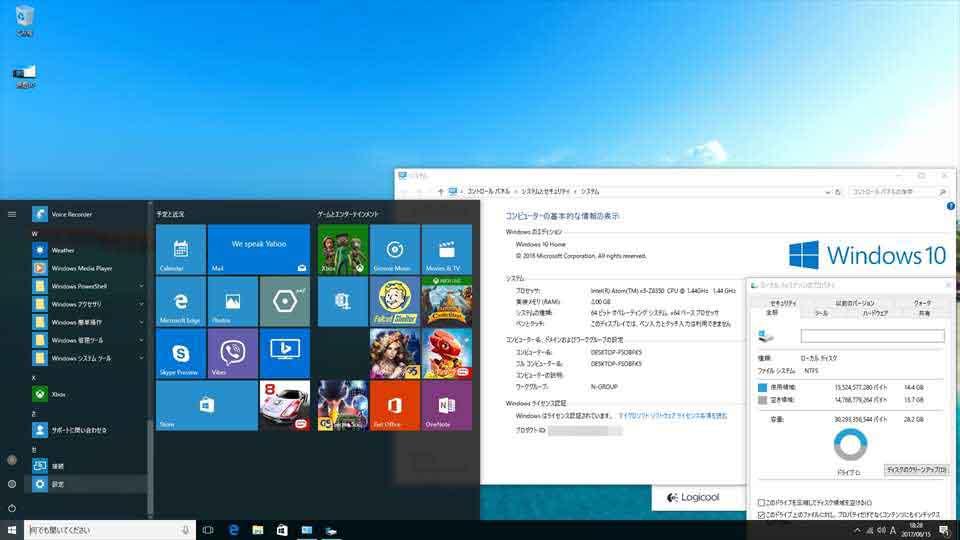Click the Control Panel search box
The height and width of the screenshot is (540, 960).
coord(898,192)
